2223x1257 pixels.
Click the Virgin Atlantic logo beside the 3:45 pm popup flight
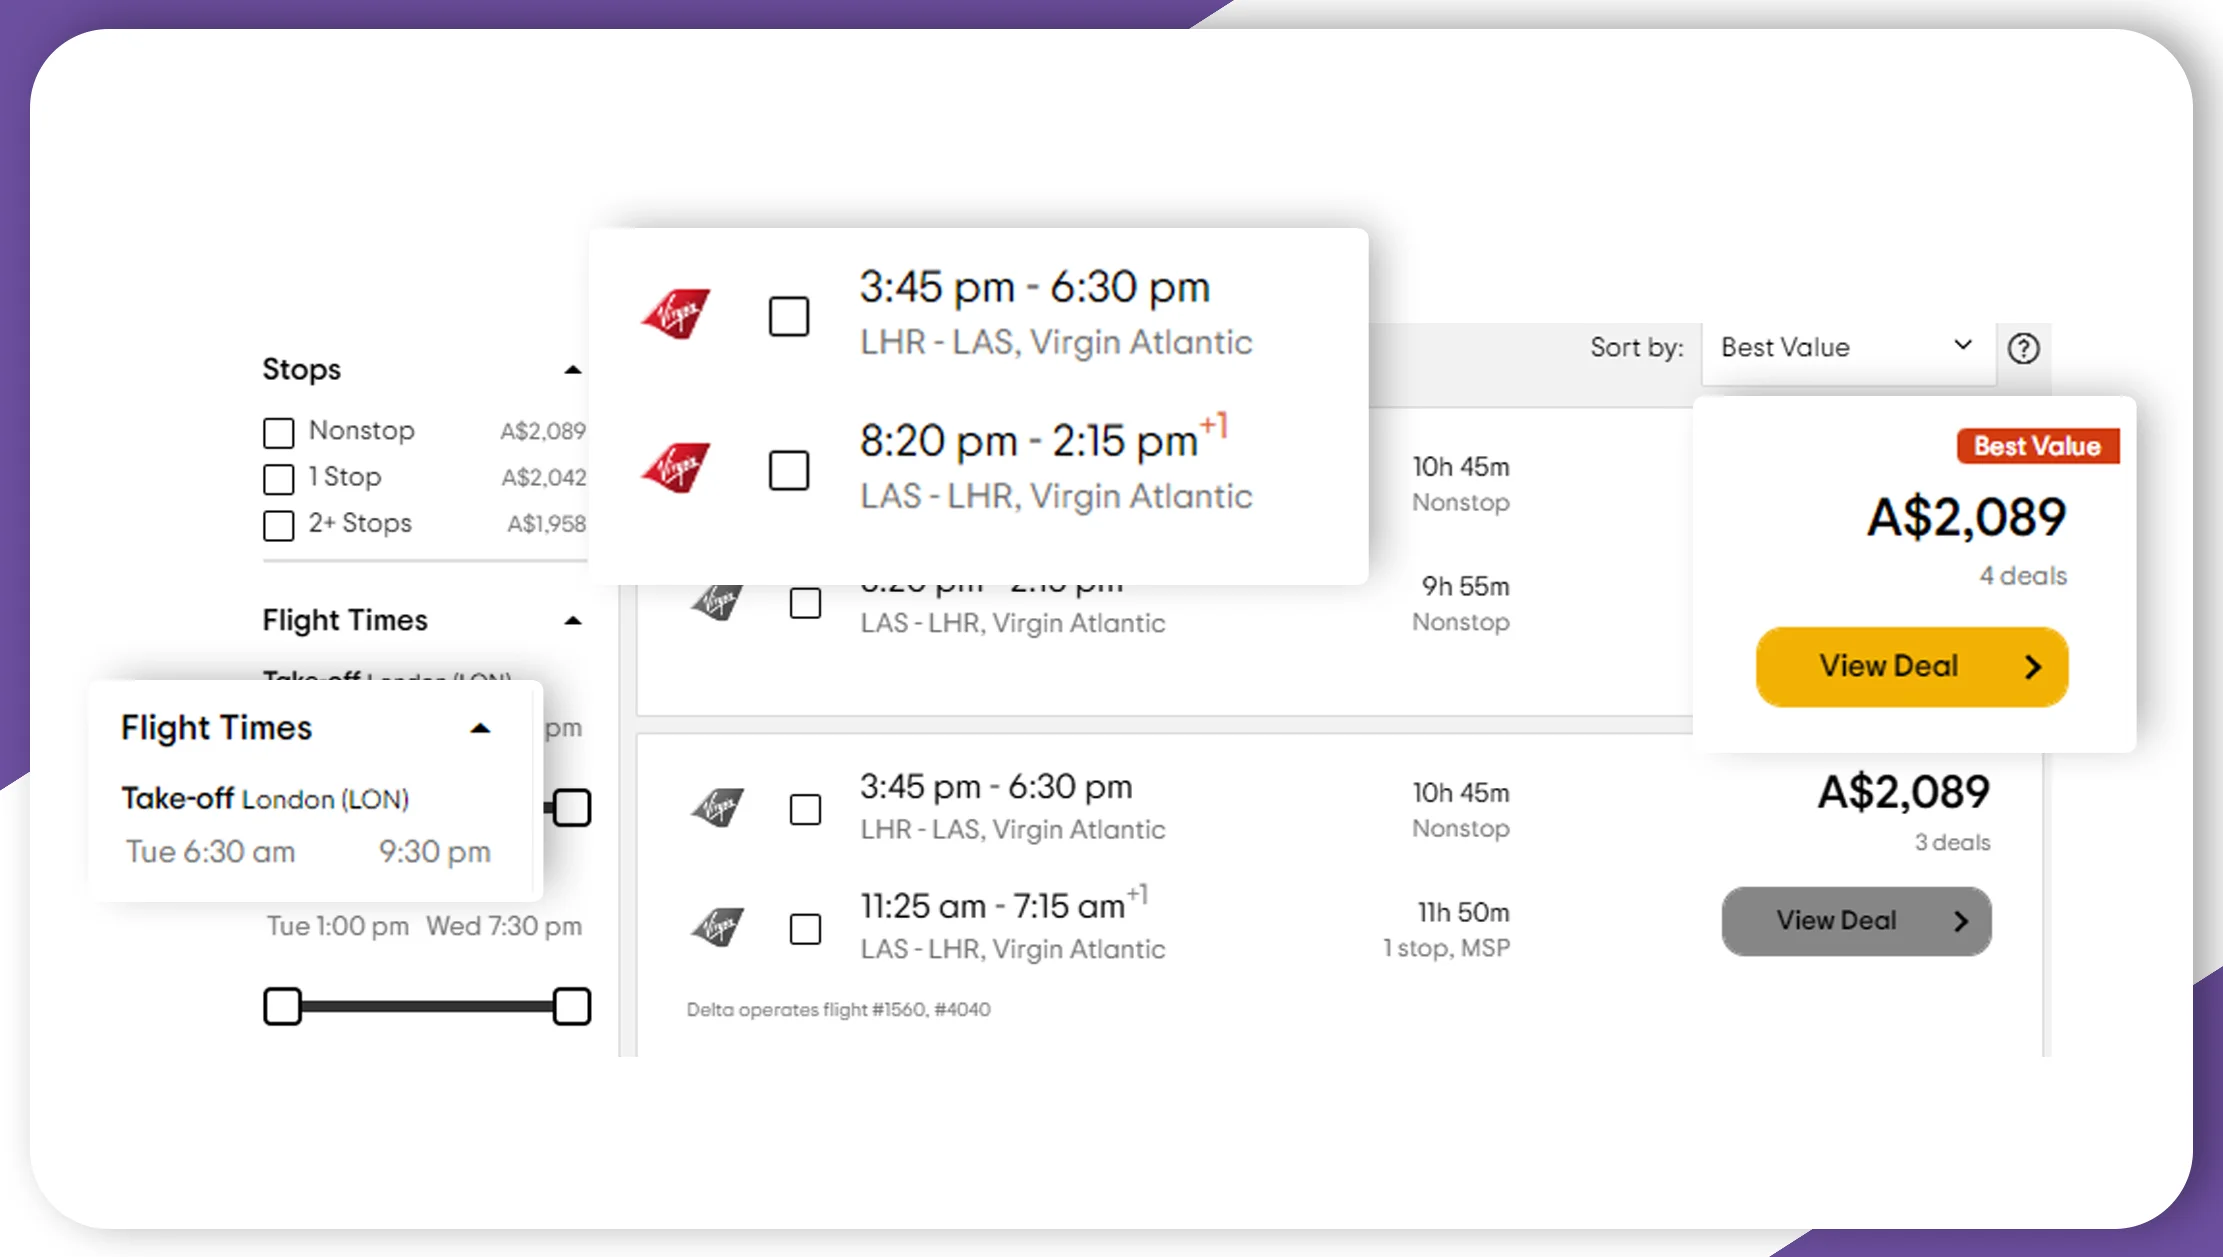click(678, 313)
